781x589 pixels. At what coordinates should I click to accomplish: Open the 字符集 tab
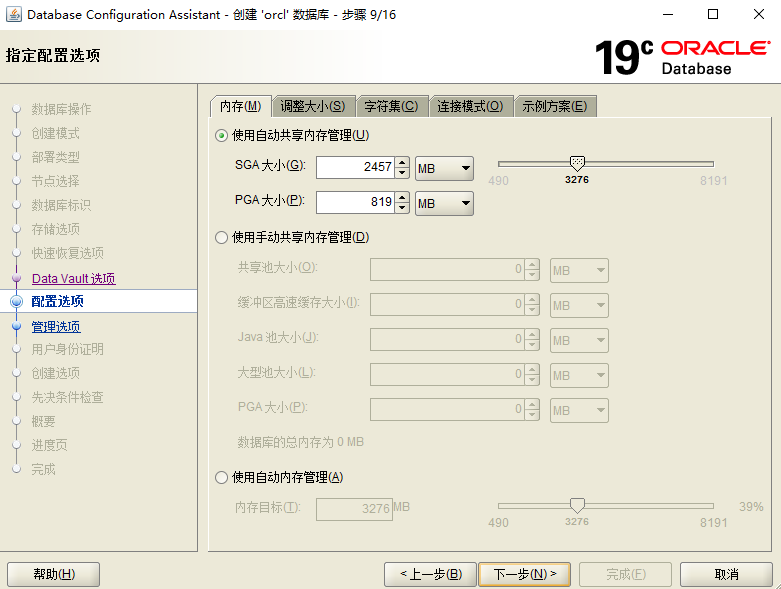(x=391, y=107)
